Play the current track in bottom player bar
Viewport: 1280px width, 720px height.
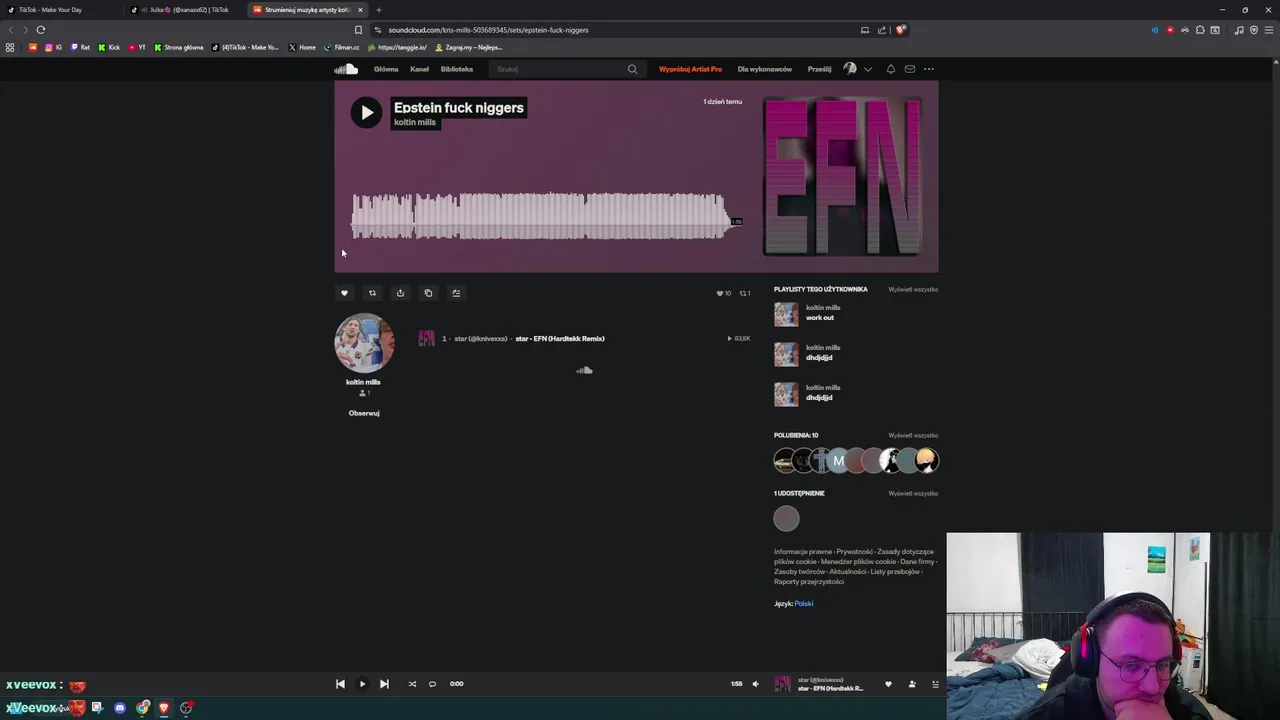coord(362,684)
